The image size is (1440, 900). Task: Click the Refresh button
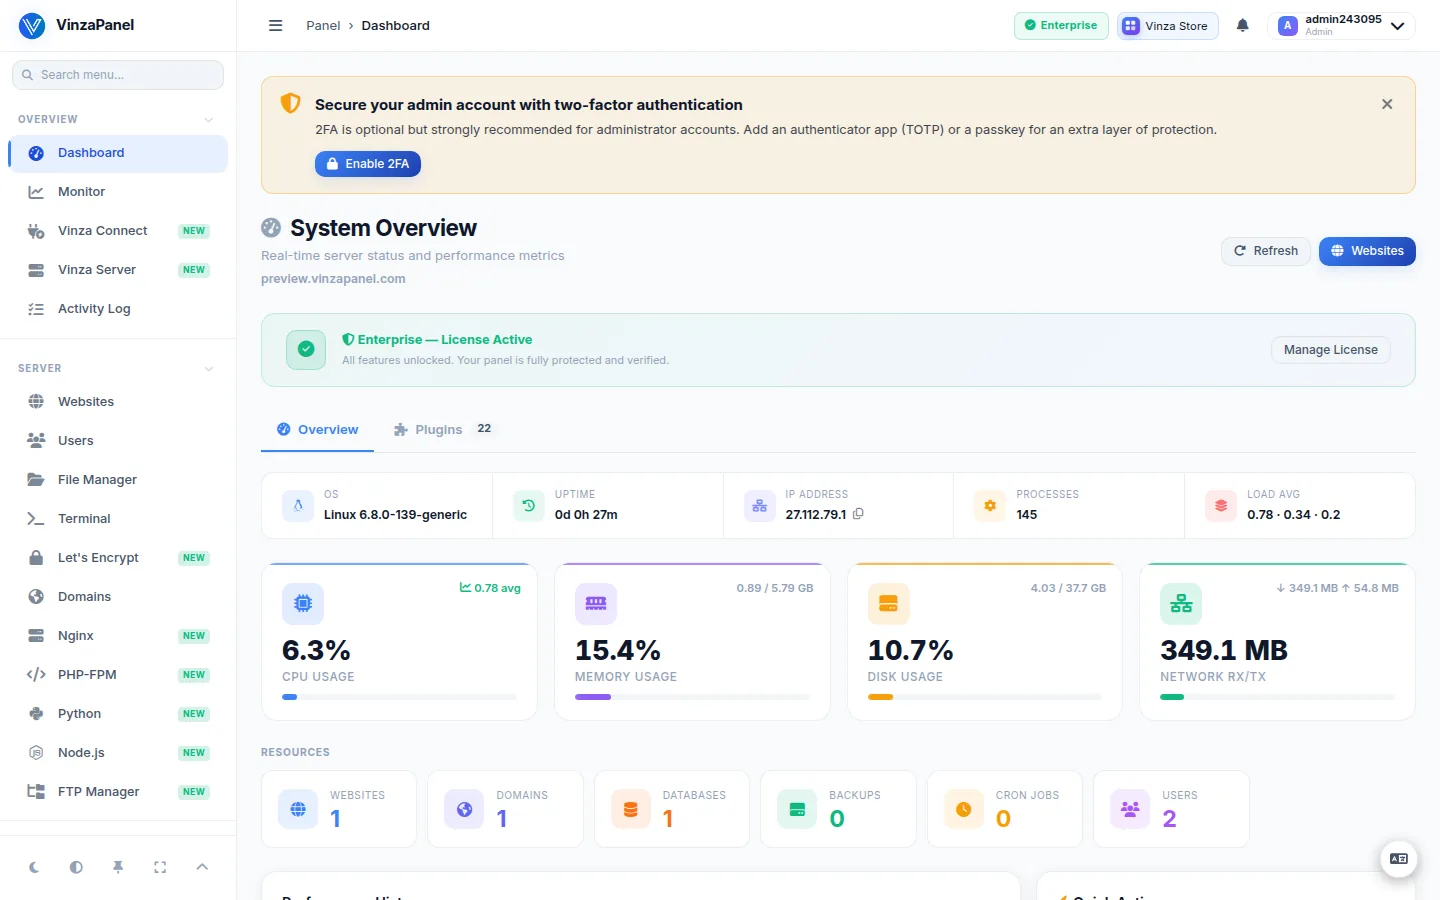click(1266, 251)
